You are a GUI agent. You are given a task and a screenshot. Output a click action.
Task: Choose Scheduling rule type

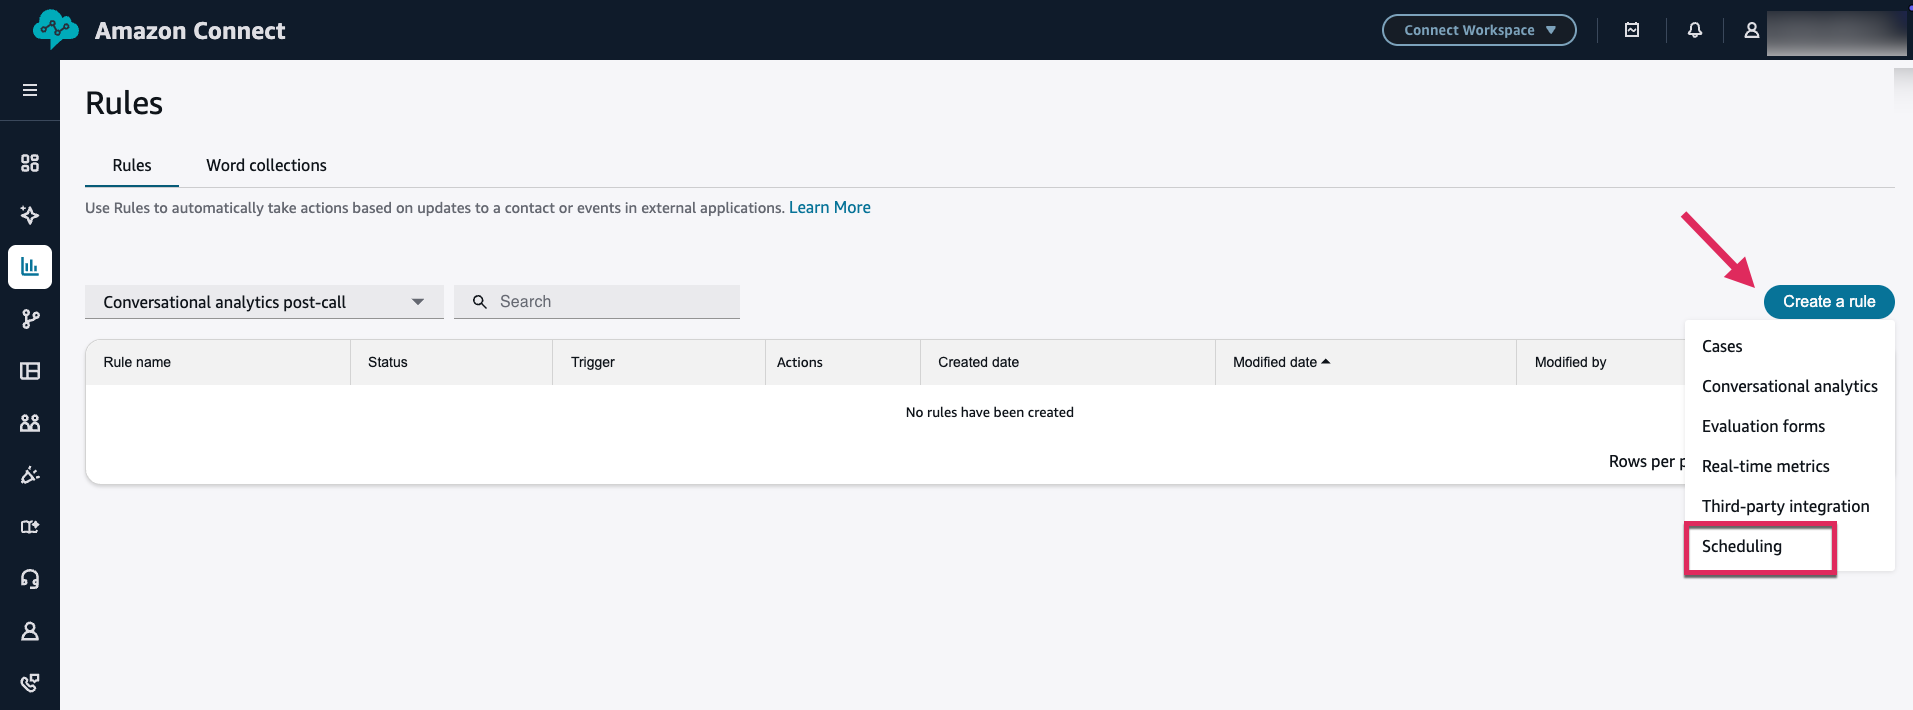[x=1742, y=546]
